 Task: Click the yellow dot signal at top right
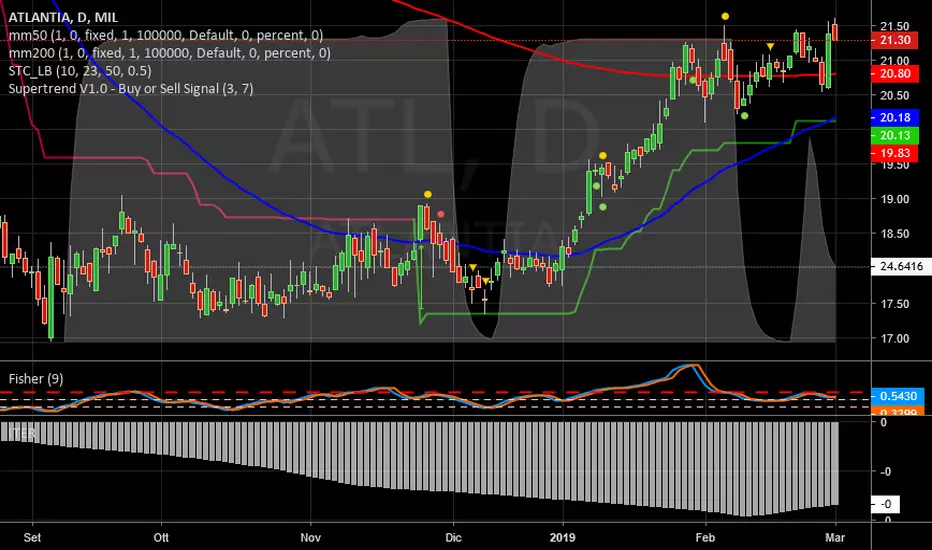click(x=725, y=17)
